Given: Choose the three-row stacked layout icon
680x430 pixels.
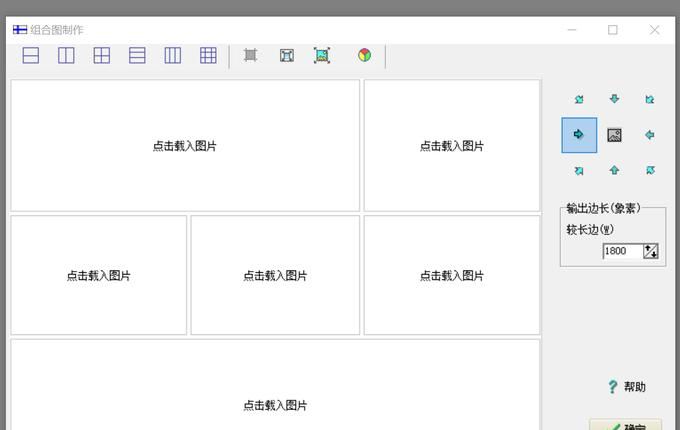Looking at the screenshot, I should (x=137, y=55).
